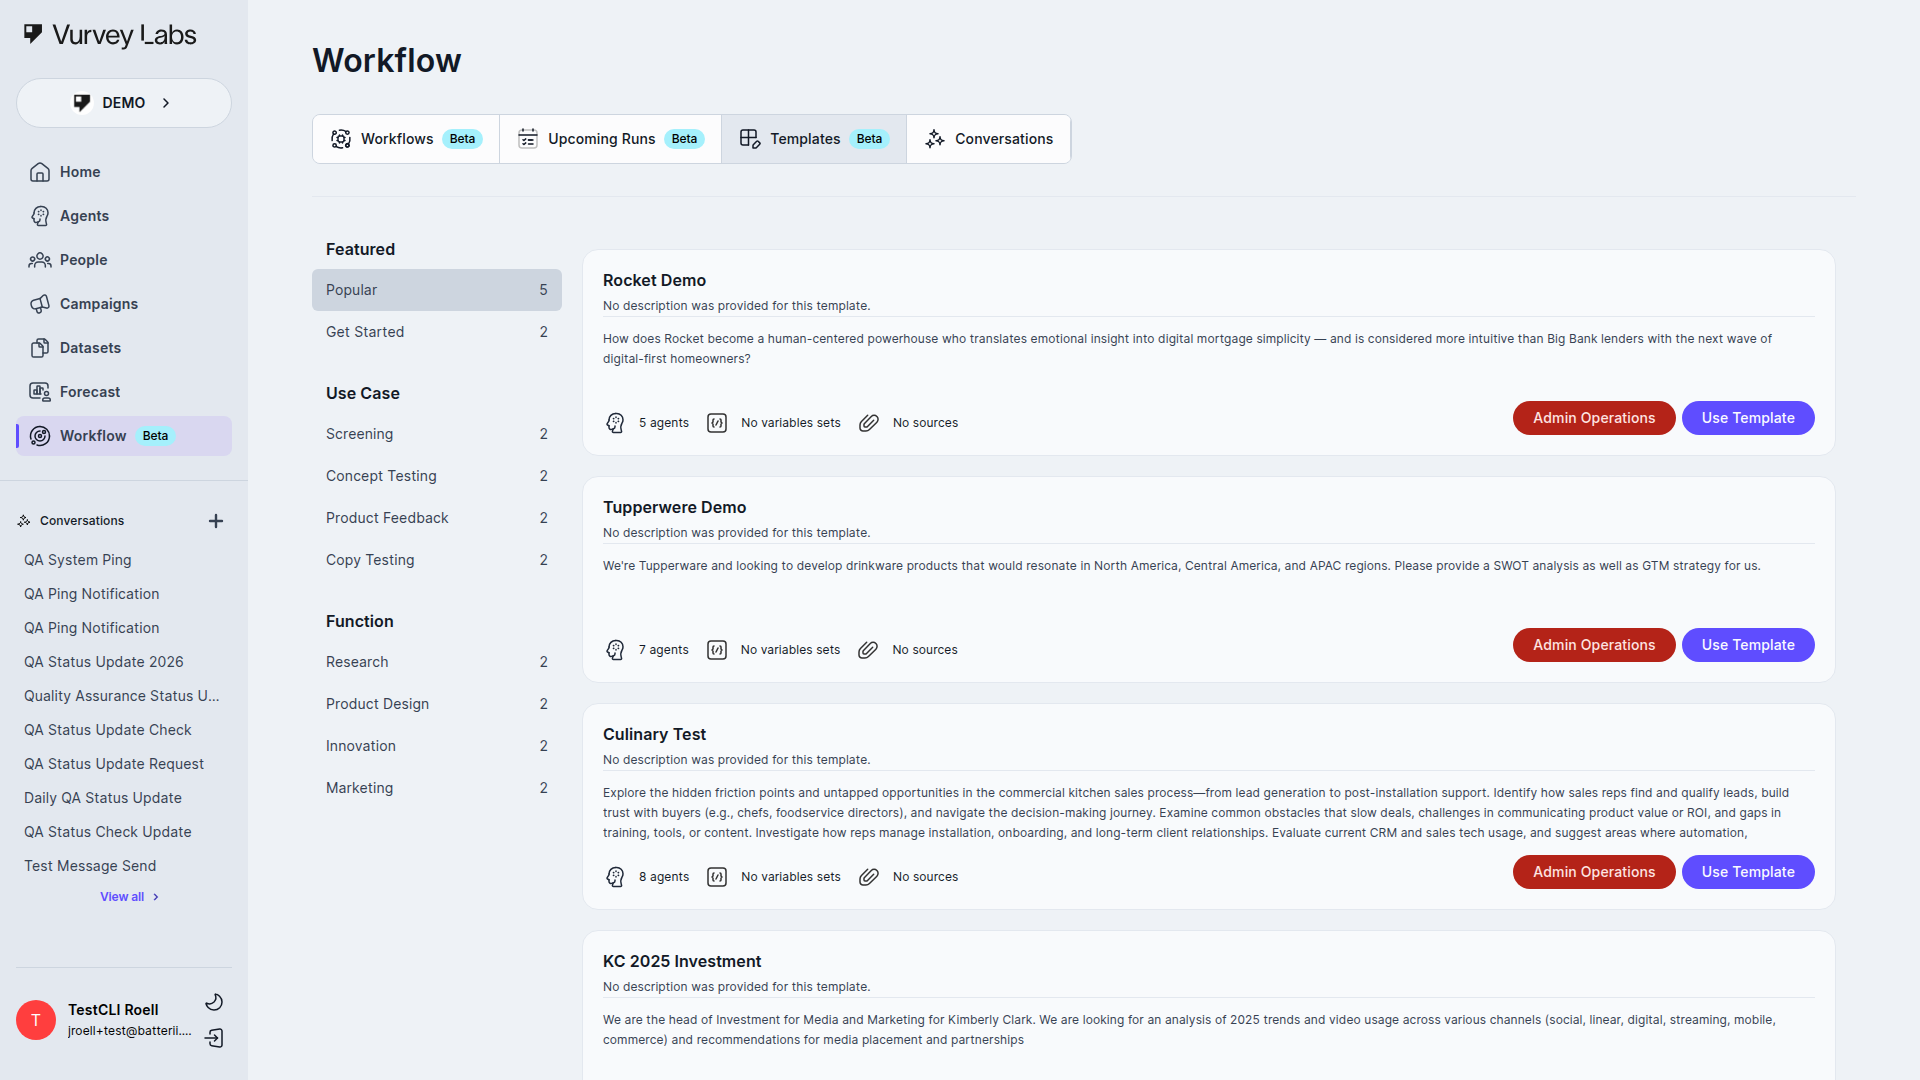Select the Home icon in sidebar
The height and width of the screenshot is (1080, 1920).
[x=40, y=171]
